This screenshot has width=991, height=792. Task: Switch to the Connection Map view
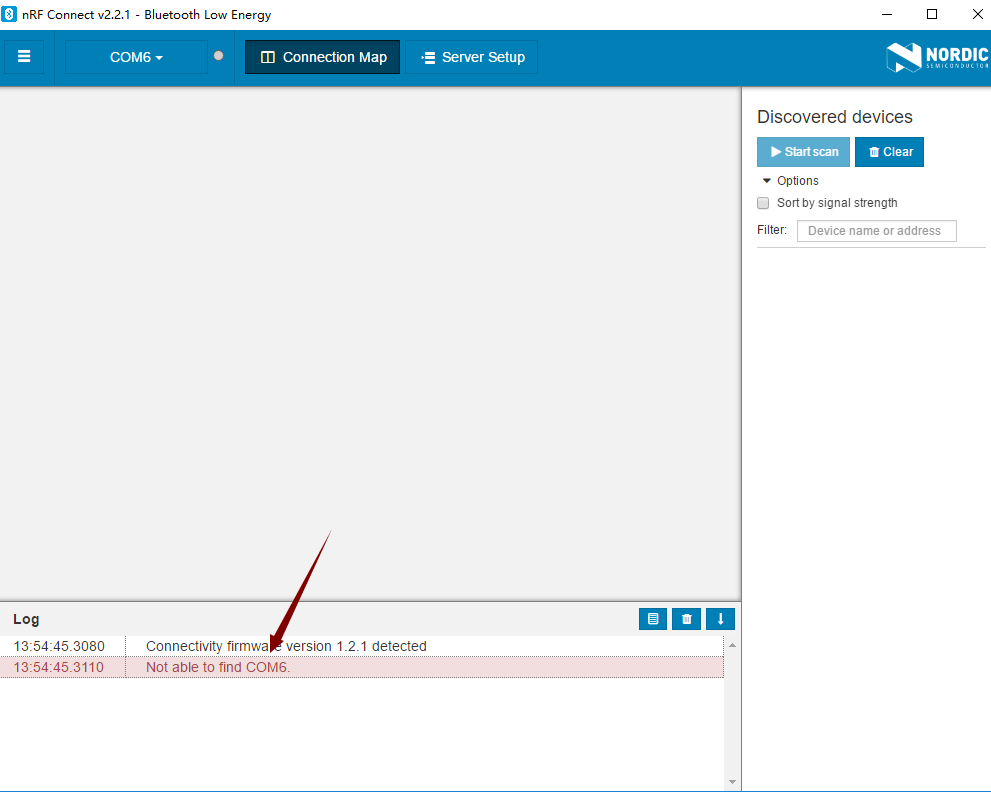click(322, 57)
